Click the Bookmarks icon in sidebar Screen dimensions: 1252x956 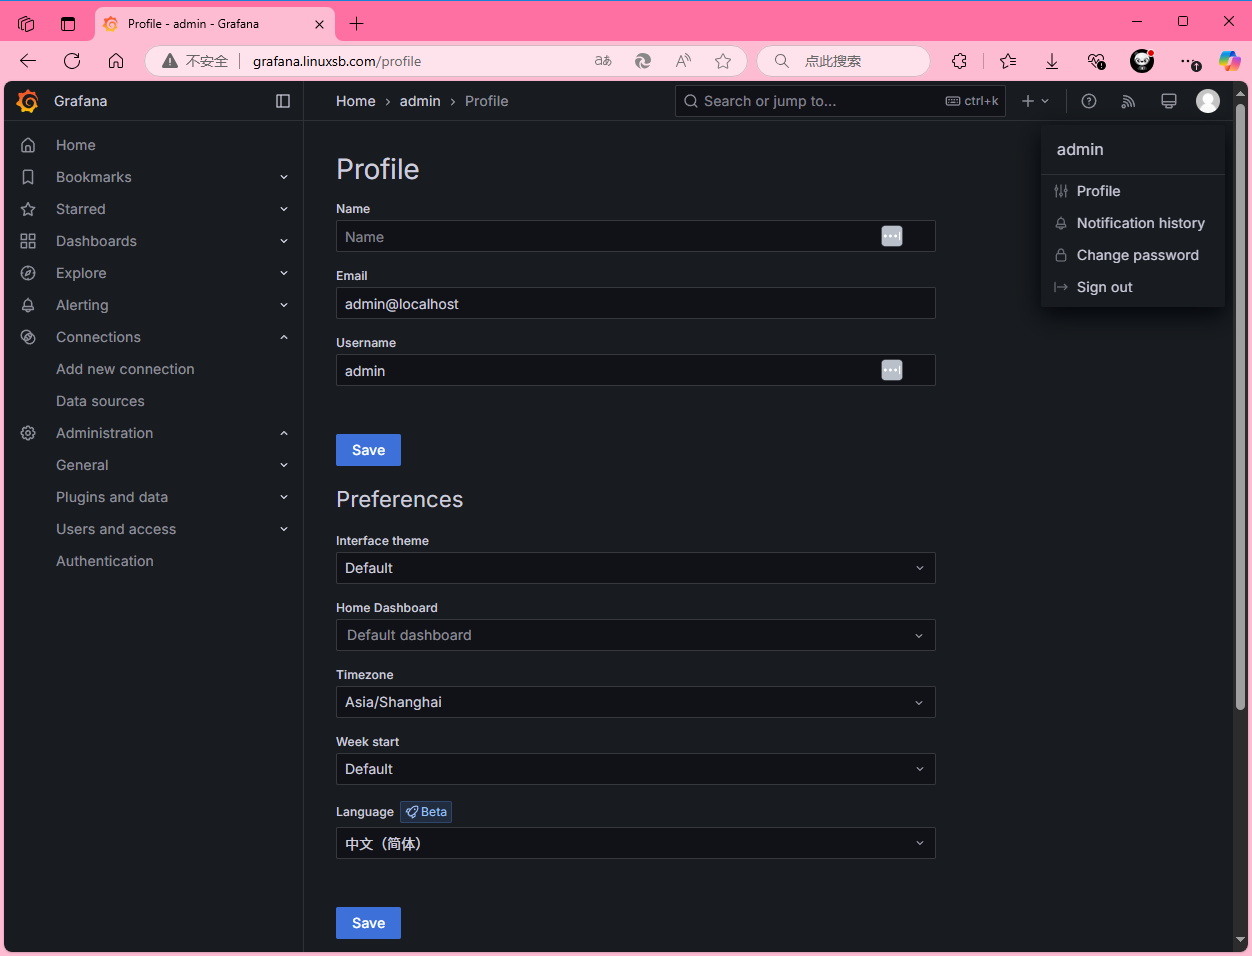28,177
